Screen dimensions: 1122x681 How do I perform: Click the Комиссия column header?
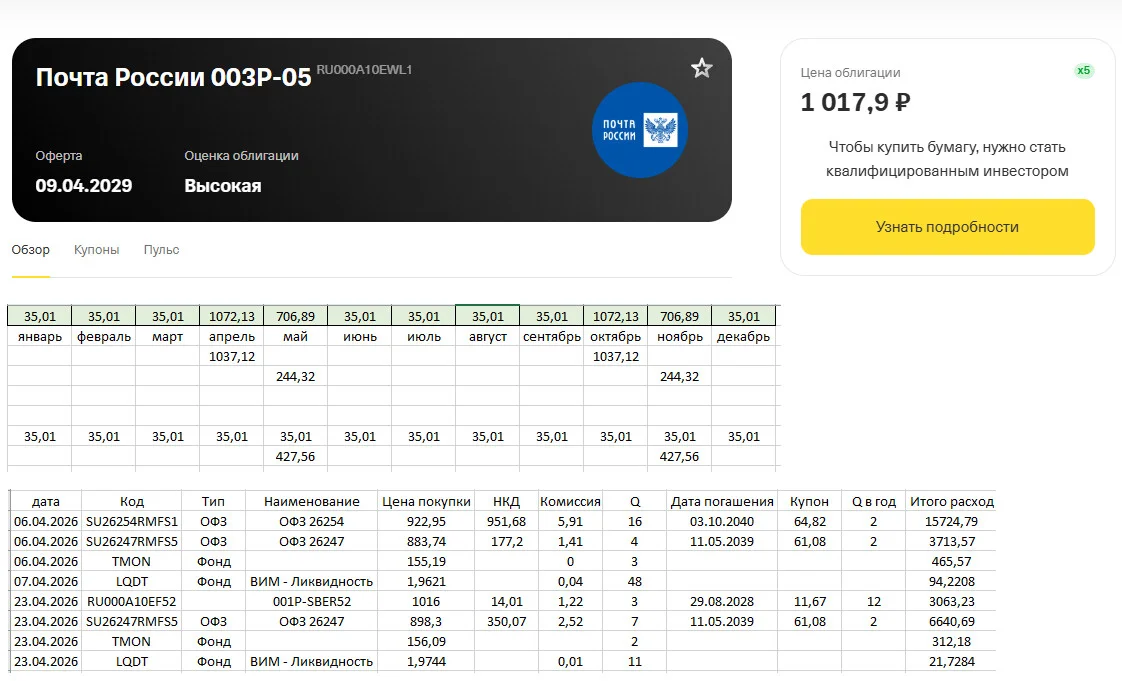[x=570, y=501]
